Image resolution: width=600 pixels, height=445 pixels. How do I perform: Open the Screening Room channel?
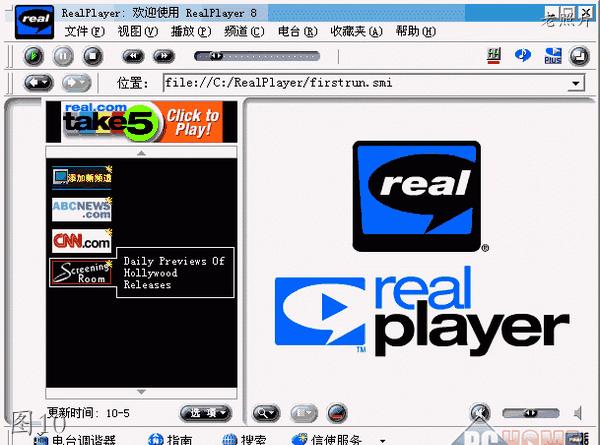(82, 273)
